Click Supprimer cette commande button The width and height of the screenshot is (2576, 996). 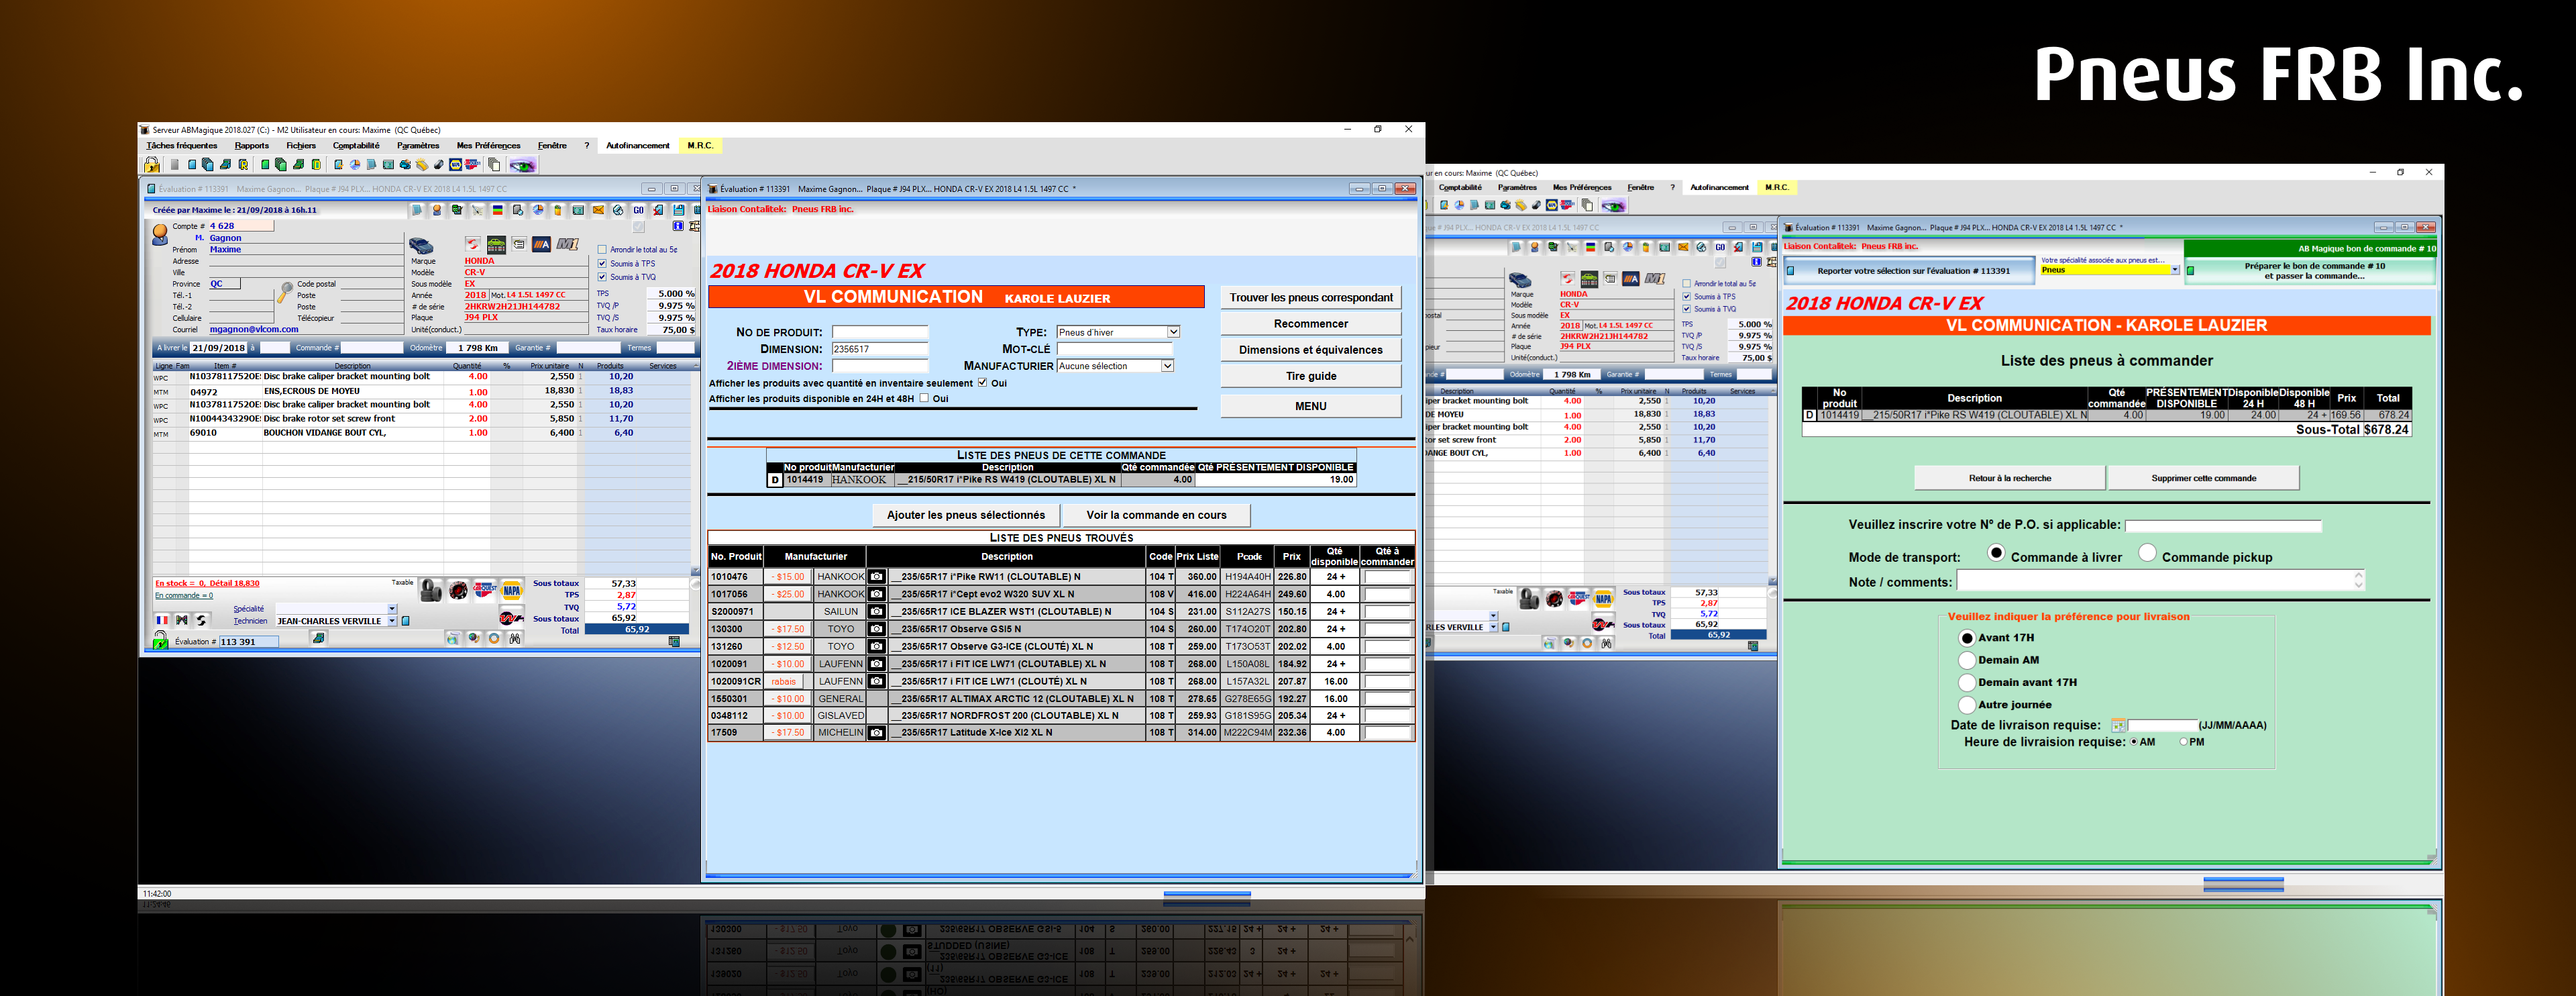click(x=2203, y=478)
